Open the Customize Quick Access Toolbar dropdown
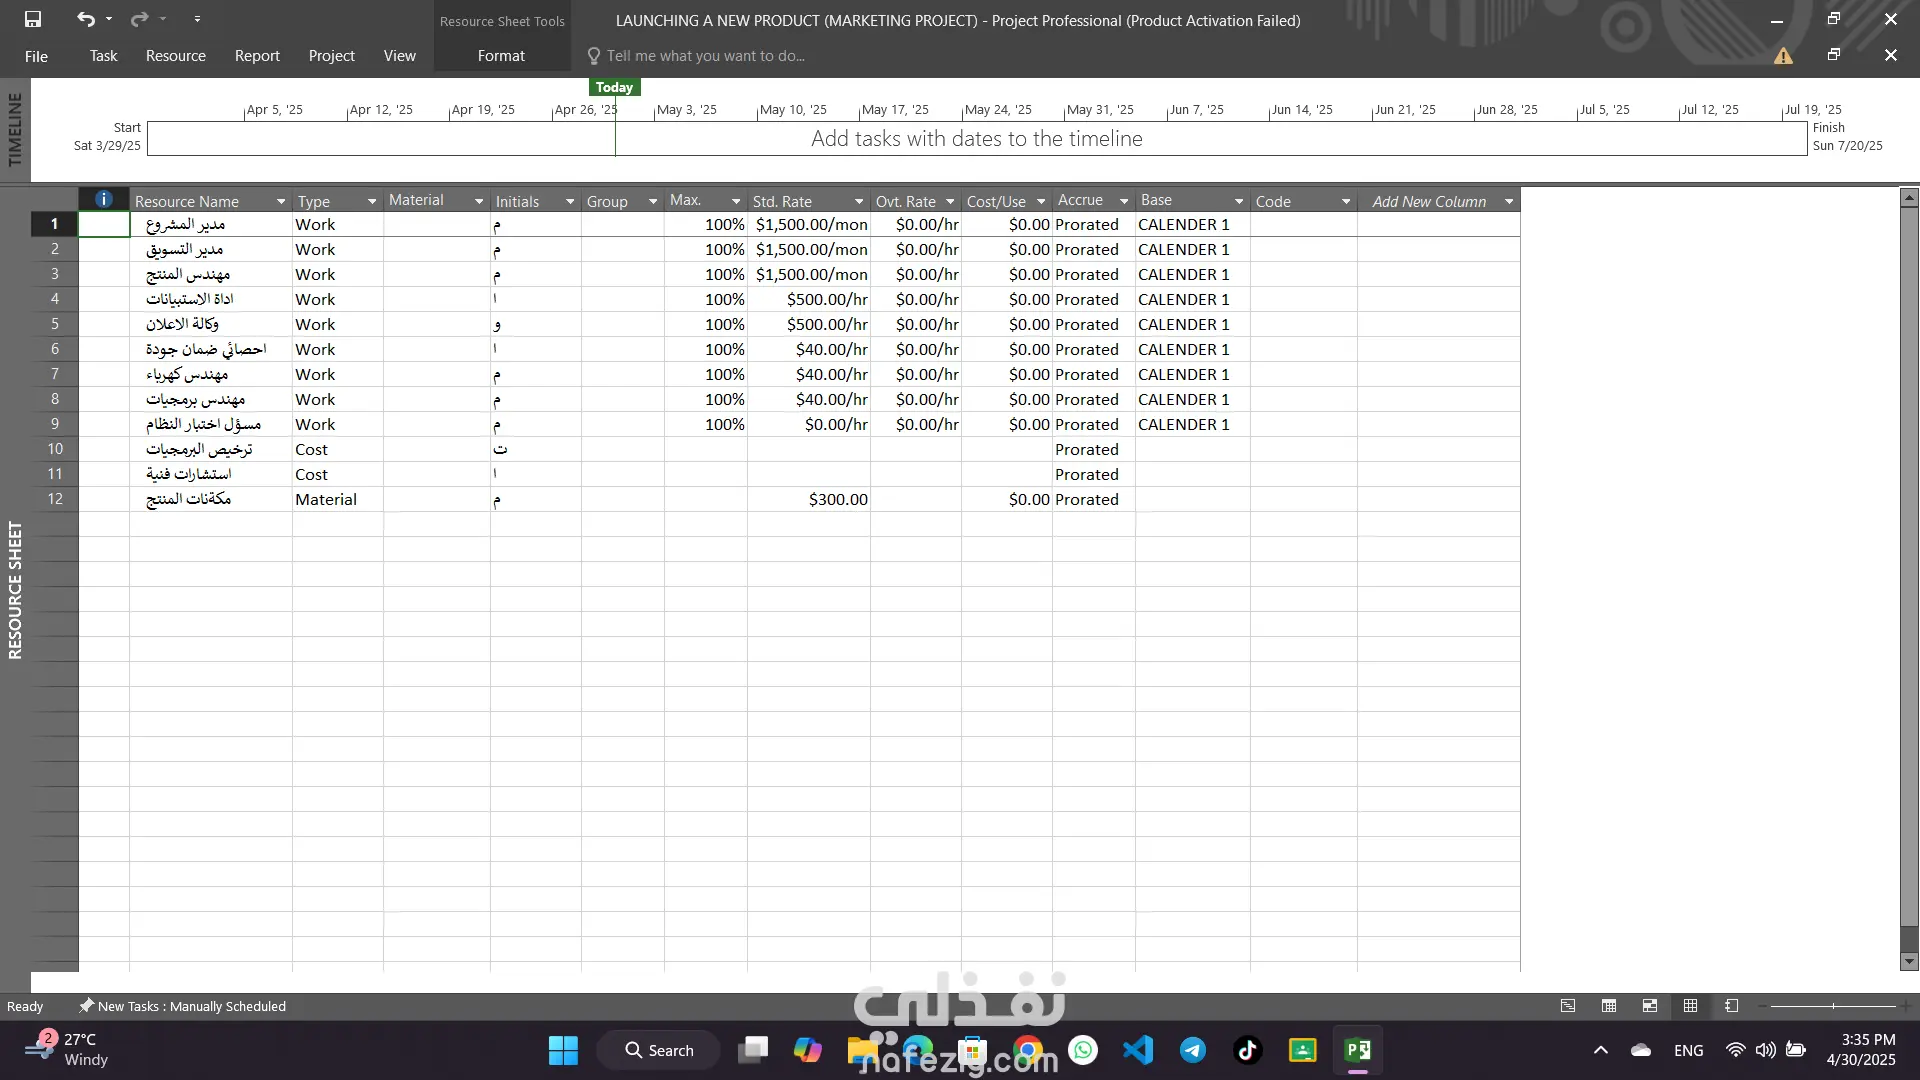The width and height of the screenshot is (1920, 1080). pos(197,19)
